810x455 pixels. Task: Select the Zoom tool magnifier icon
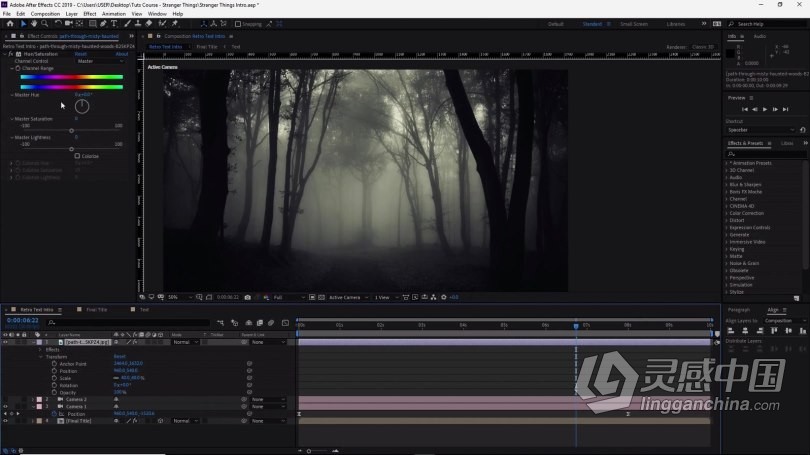tap(45, 24)
